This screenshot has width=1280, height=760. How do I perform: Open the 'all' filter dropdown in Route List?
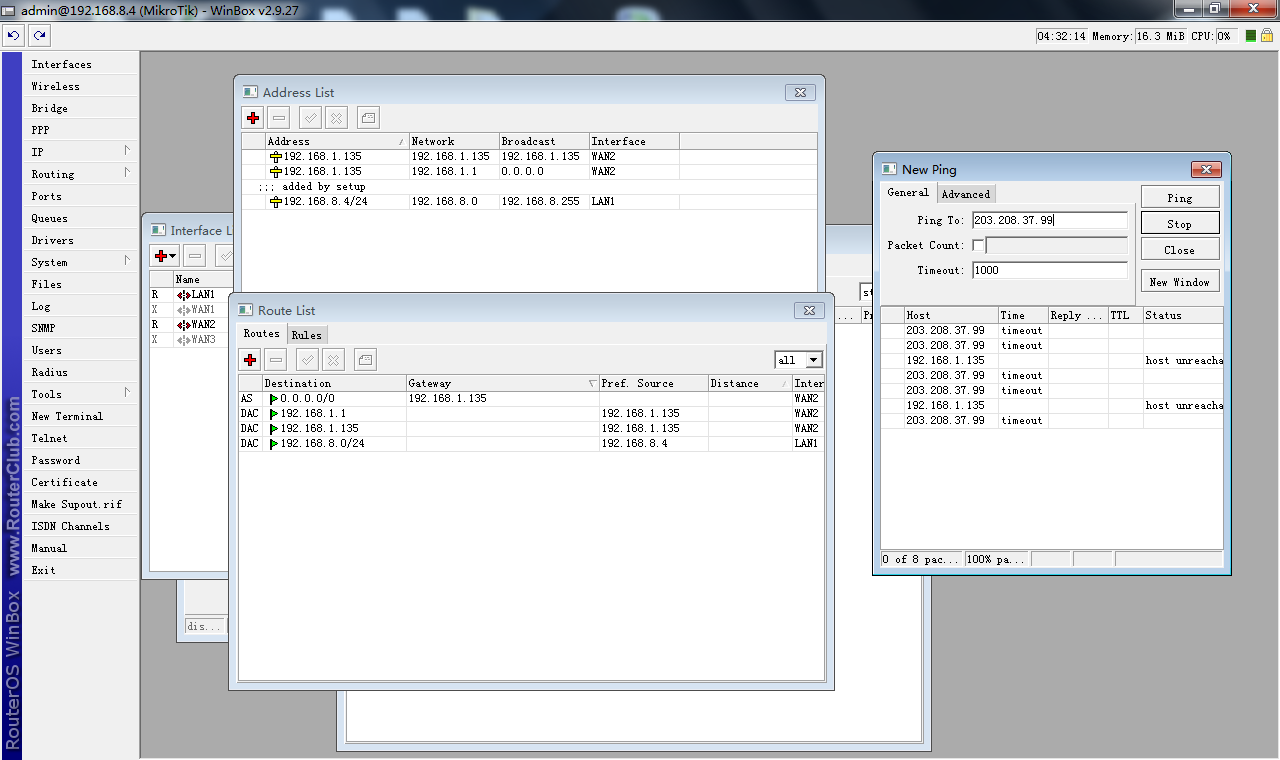coord(813,360)
